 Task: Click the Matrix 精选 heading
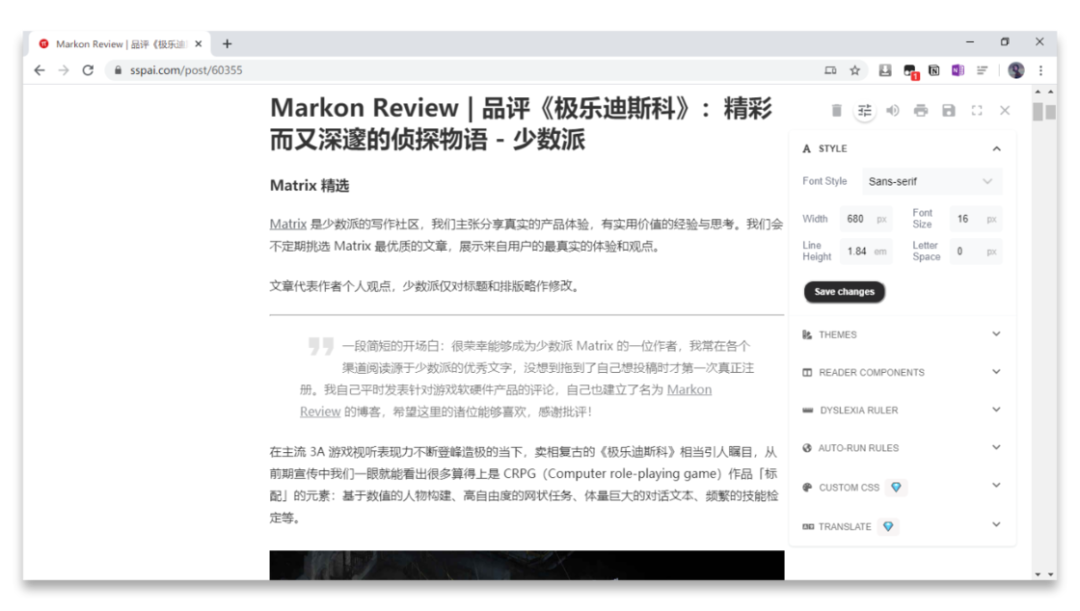point(309,185)
